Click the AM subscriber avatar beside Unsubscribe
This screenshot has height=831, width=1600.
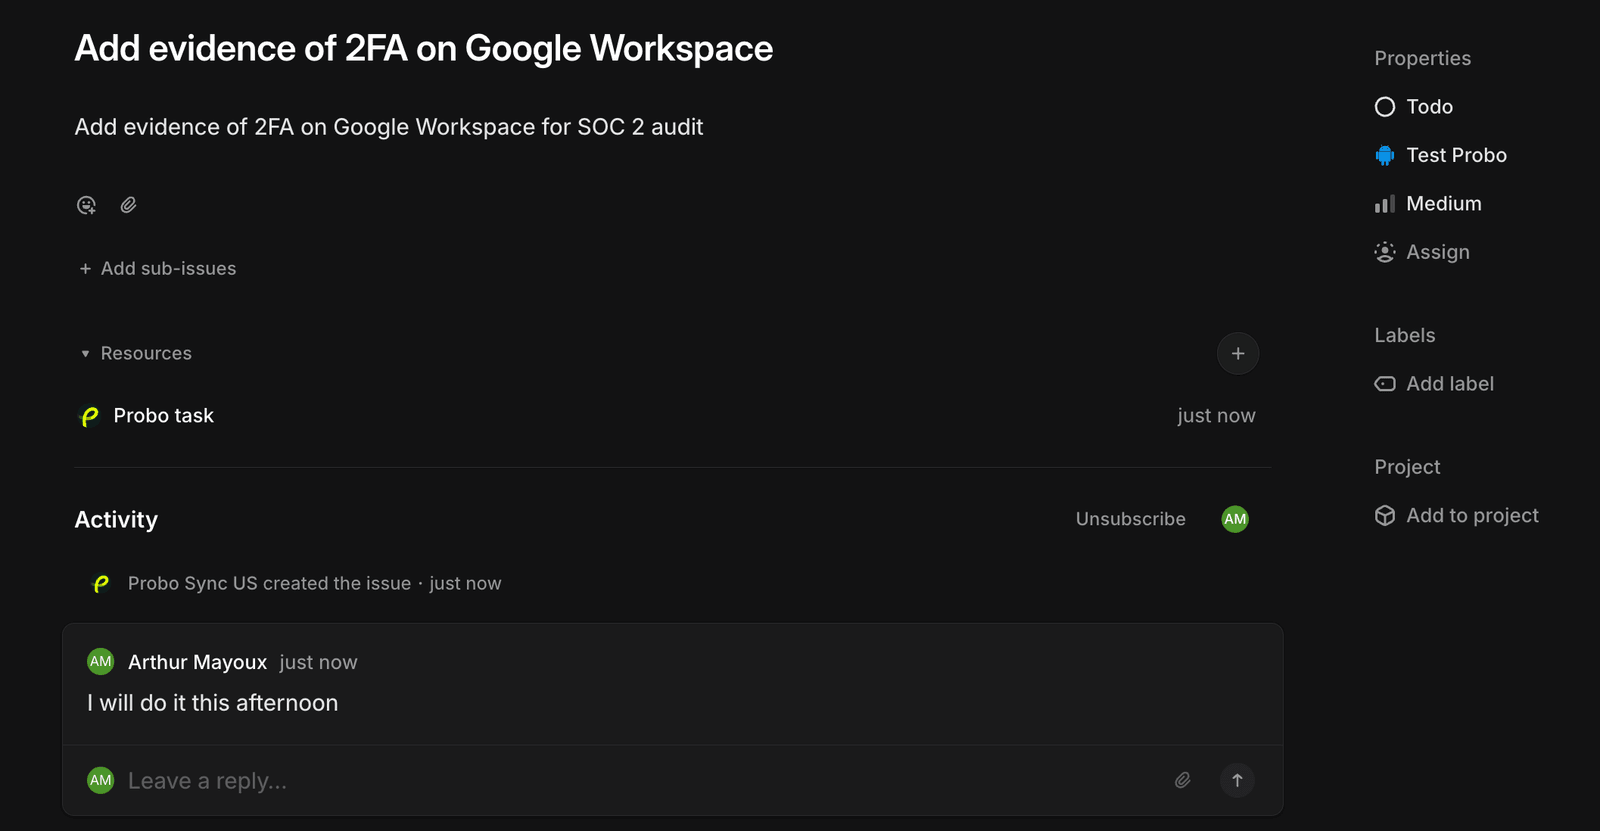[x=1235, y=519]
